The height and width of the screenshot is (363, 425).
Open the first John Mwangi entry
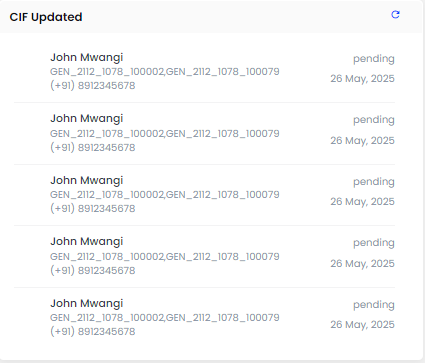click(x=204, y=71)
